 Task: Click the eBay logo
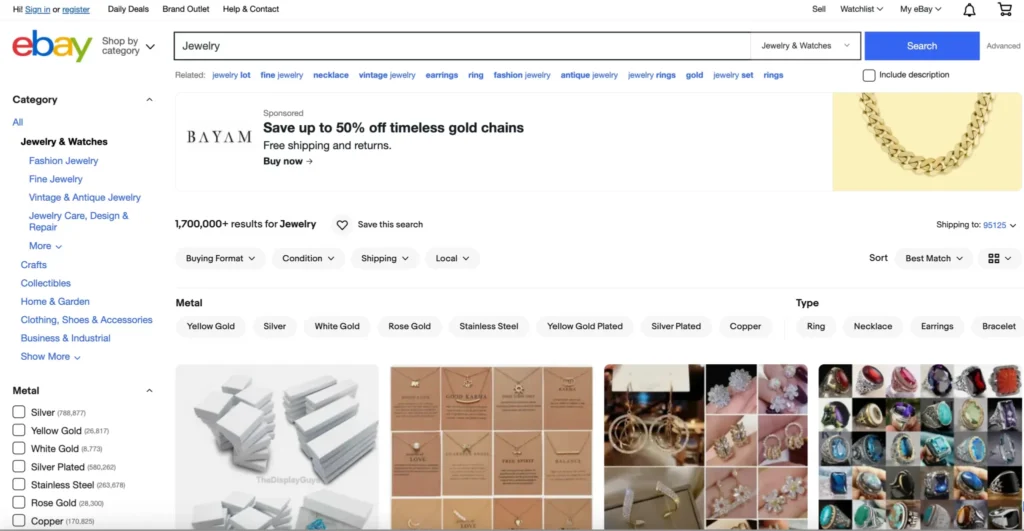[x=52, y=46]
